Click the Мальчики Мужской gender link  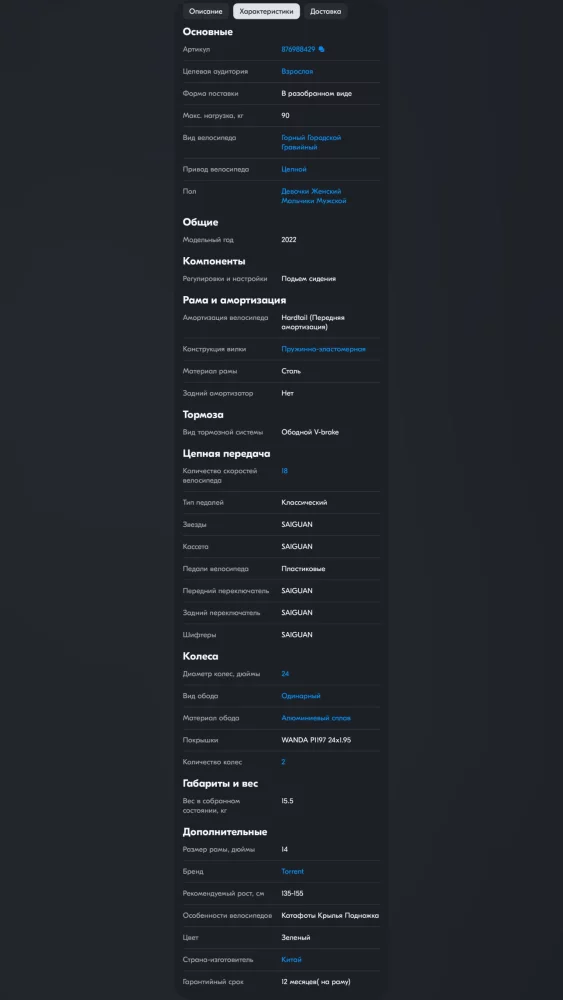(x=314, y=201)
